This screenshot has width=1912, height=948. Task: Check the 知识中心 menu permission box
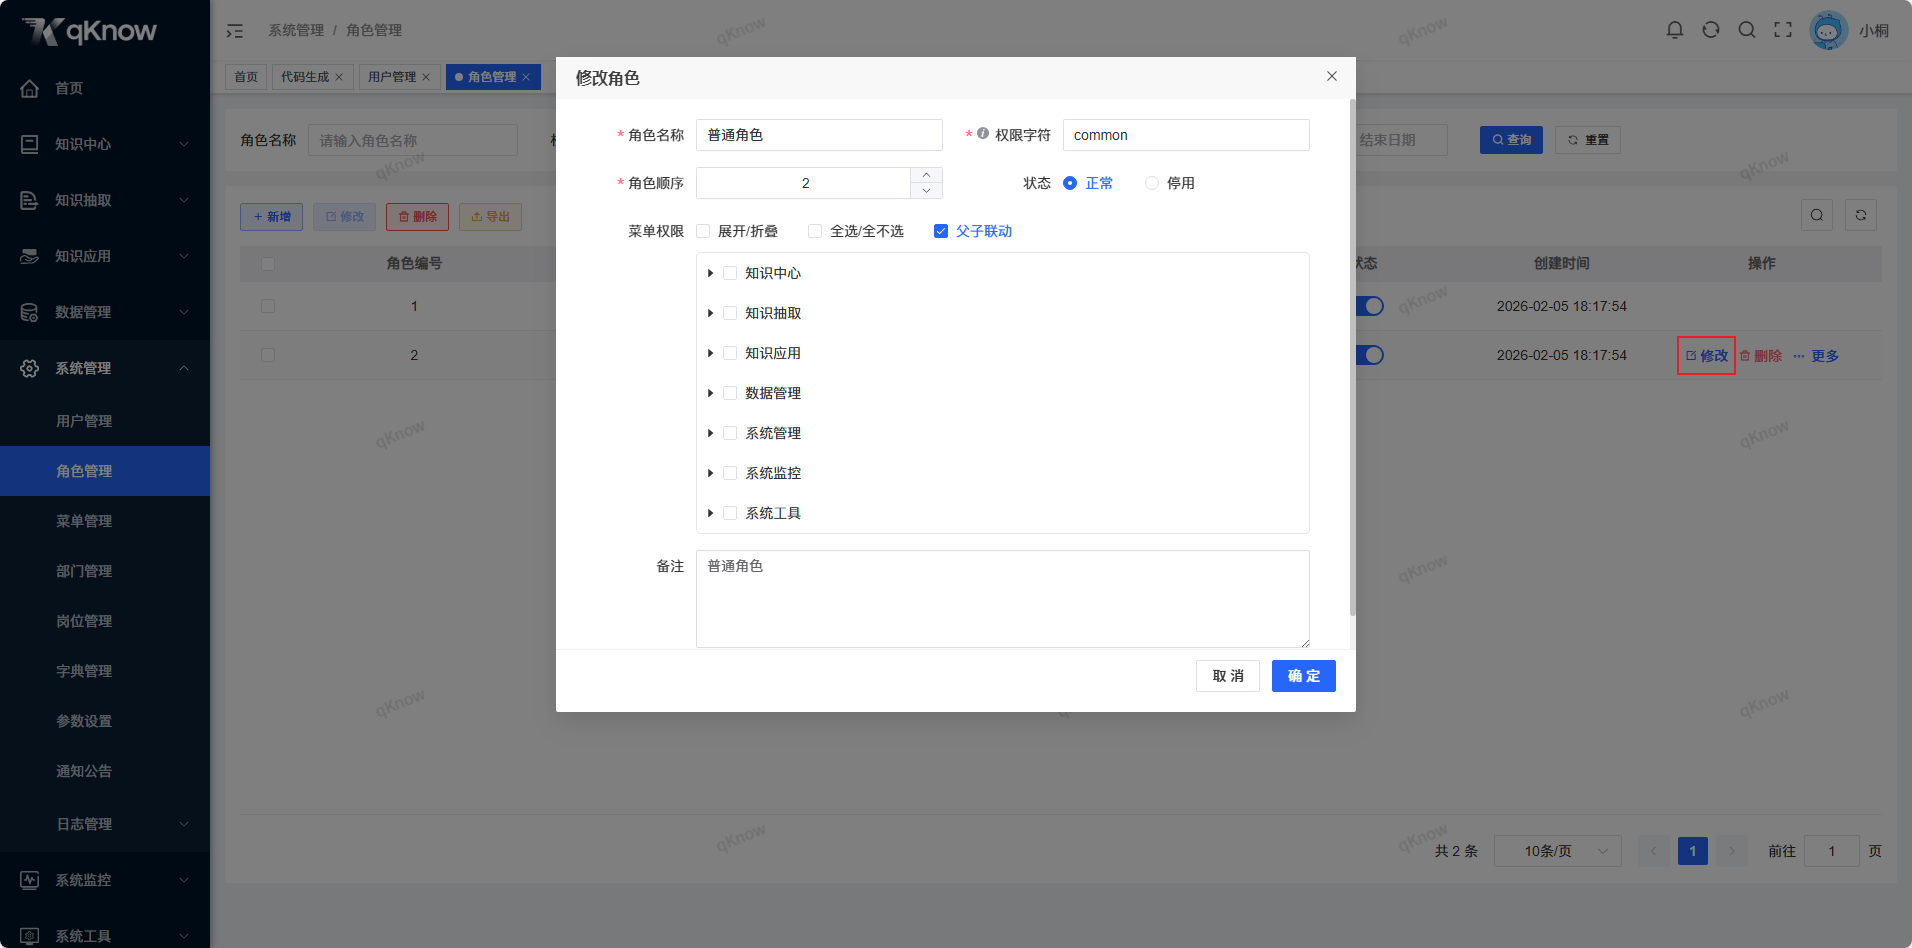(x=730, y=273)
